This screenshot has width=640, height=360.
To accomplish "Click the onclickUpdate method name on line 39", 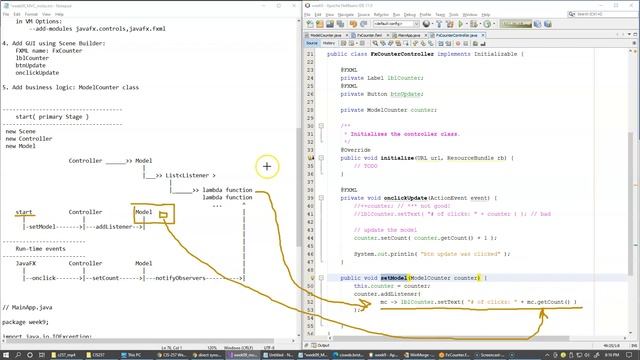I will pyautogui.click(x=405, y=198).
